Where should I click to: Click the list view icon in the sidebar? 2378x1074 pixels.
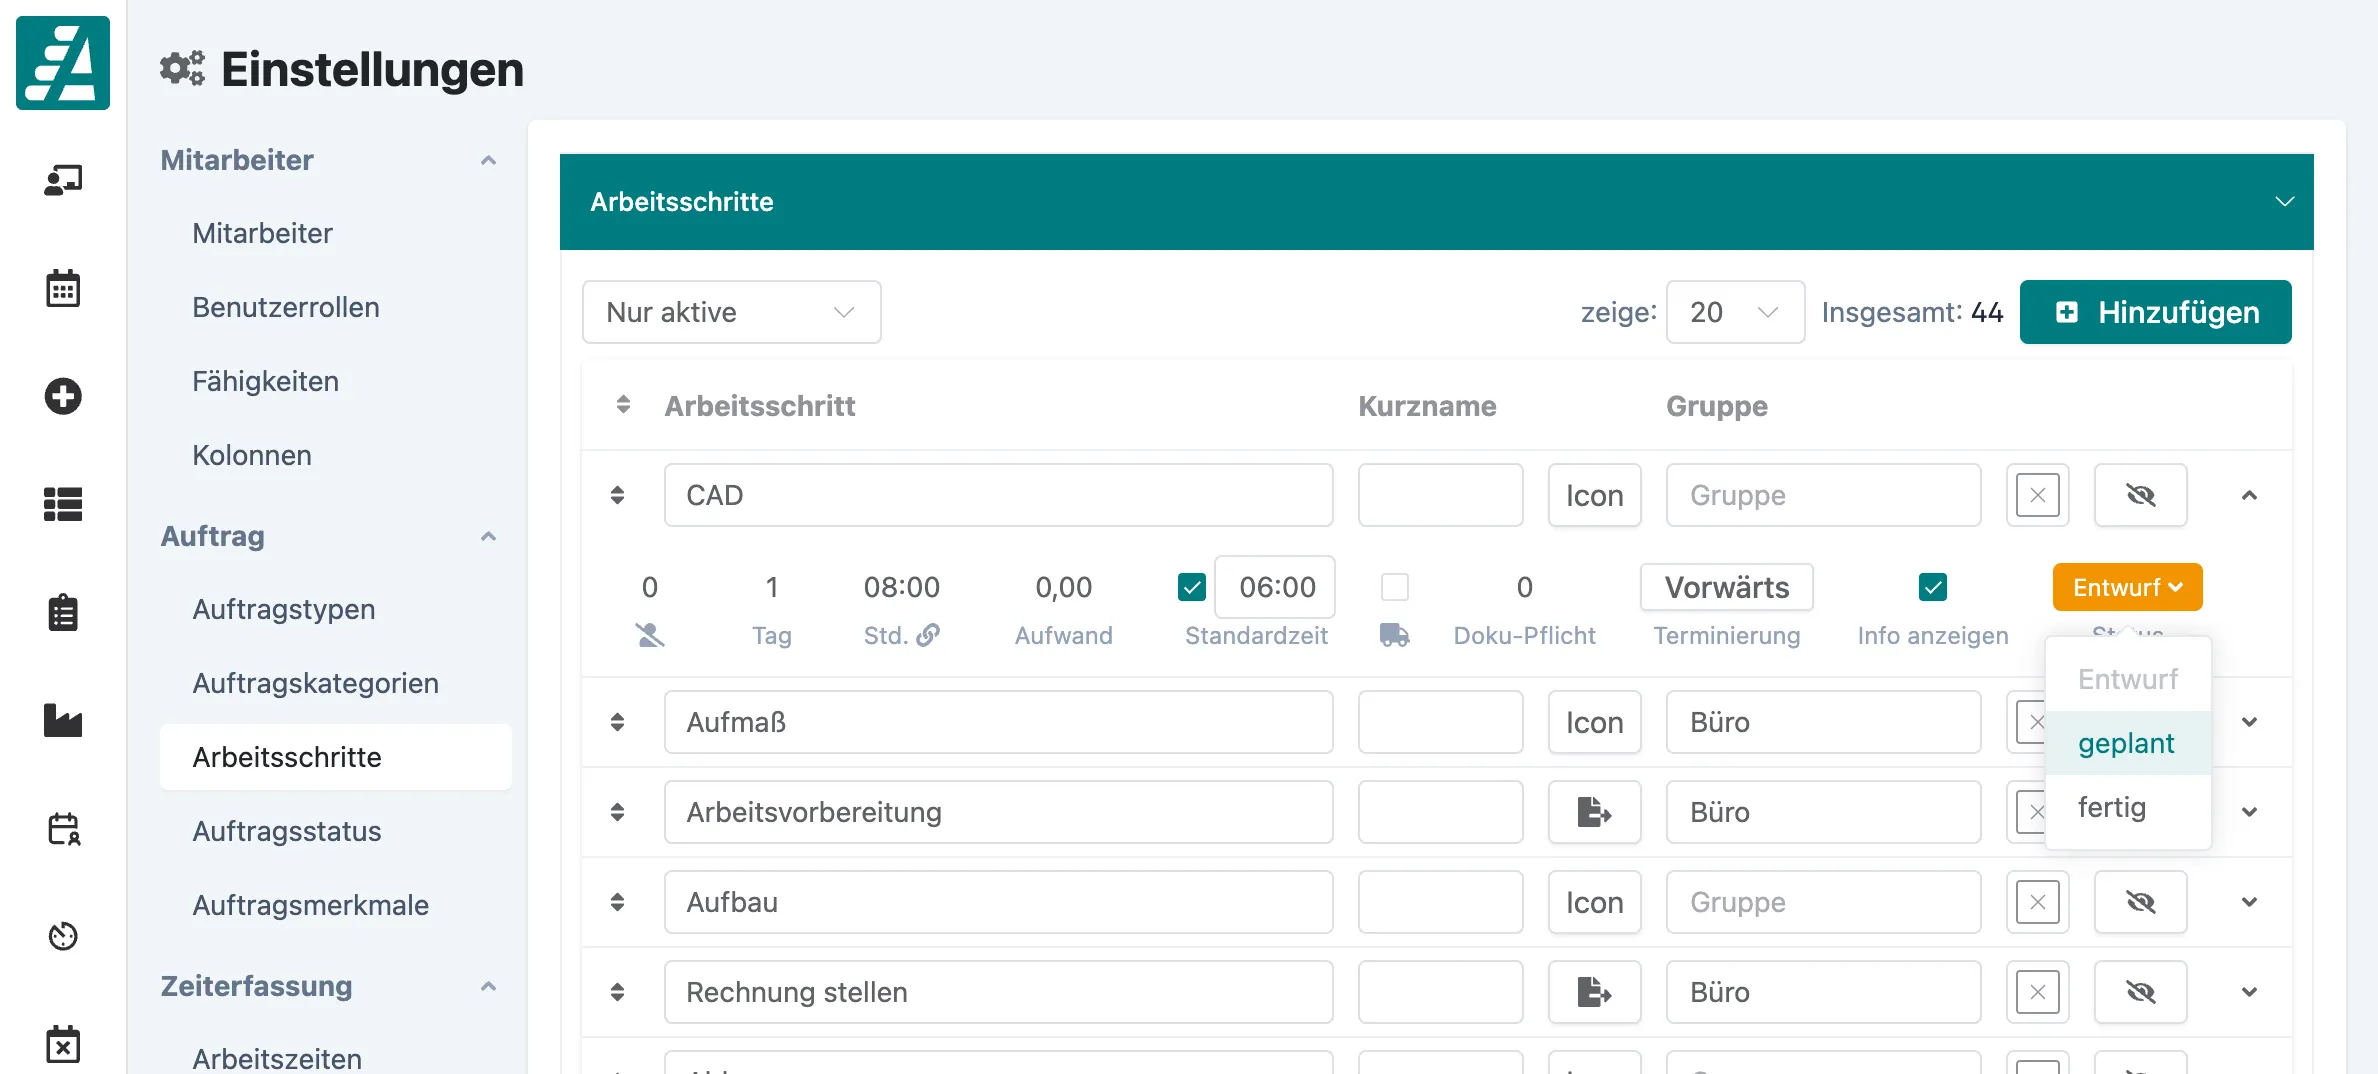point(63,504)
